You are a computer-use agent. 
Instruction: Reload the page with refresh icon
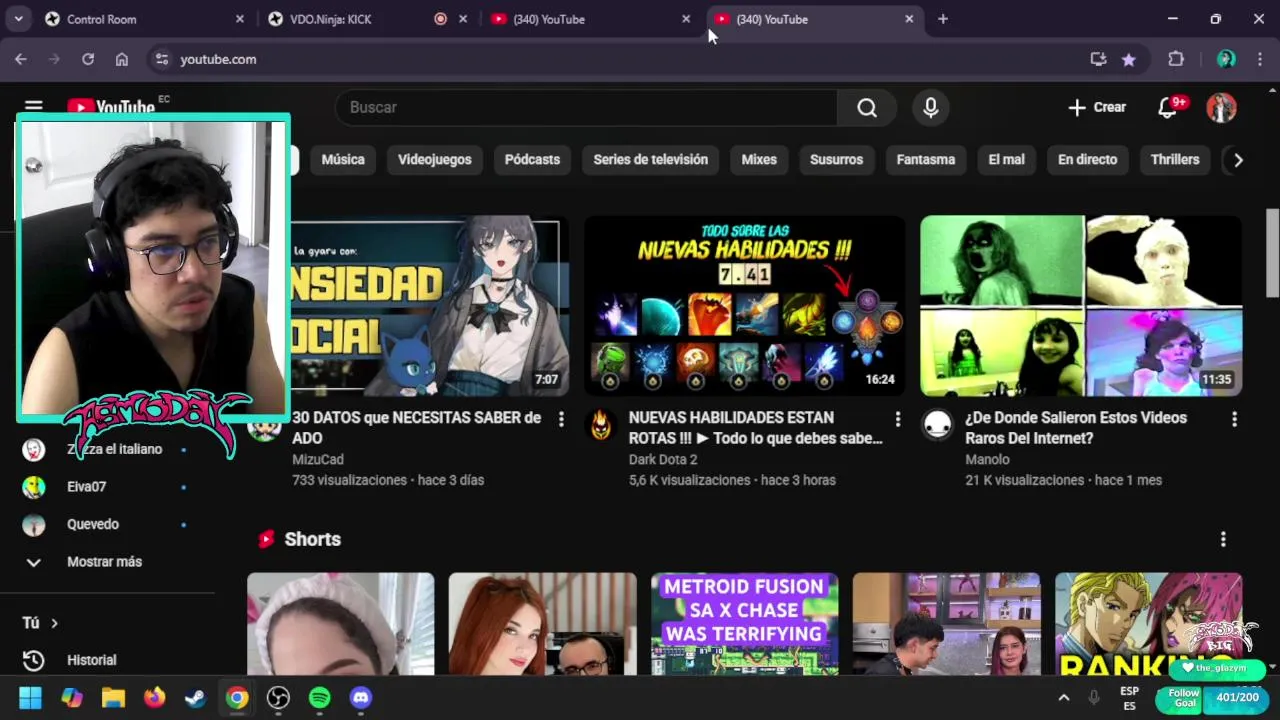(x=88, y=59)
